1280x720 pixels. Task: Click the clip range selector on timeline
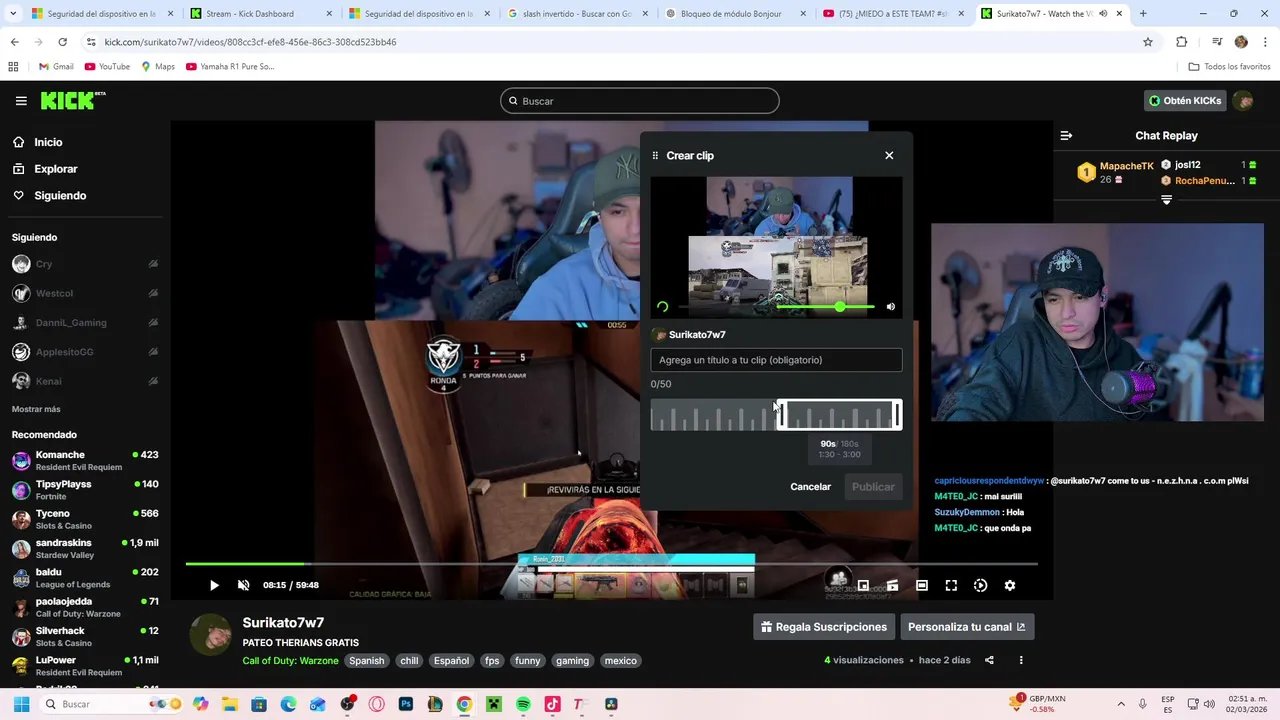click(x=839, y=415)
